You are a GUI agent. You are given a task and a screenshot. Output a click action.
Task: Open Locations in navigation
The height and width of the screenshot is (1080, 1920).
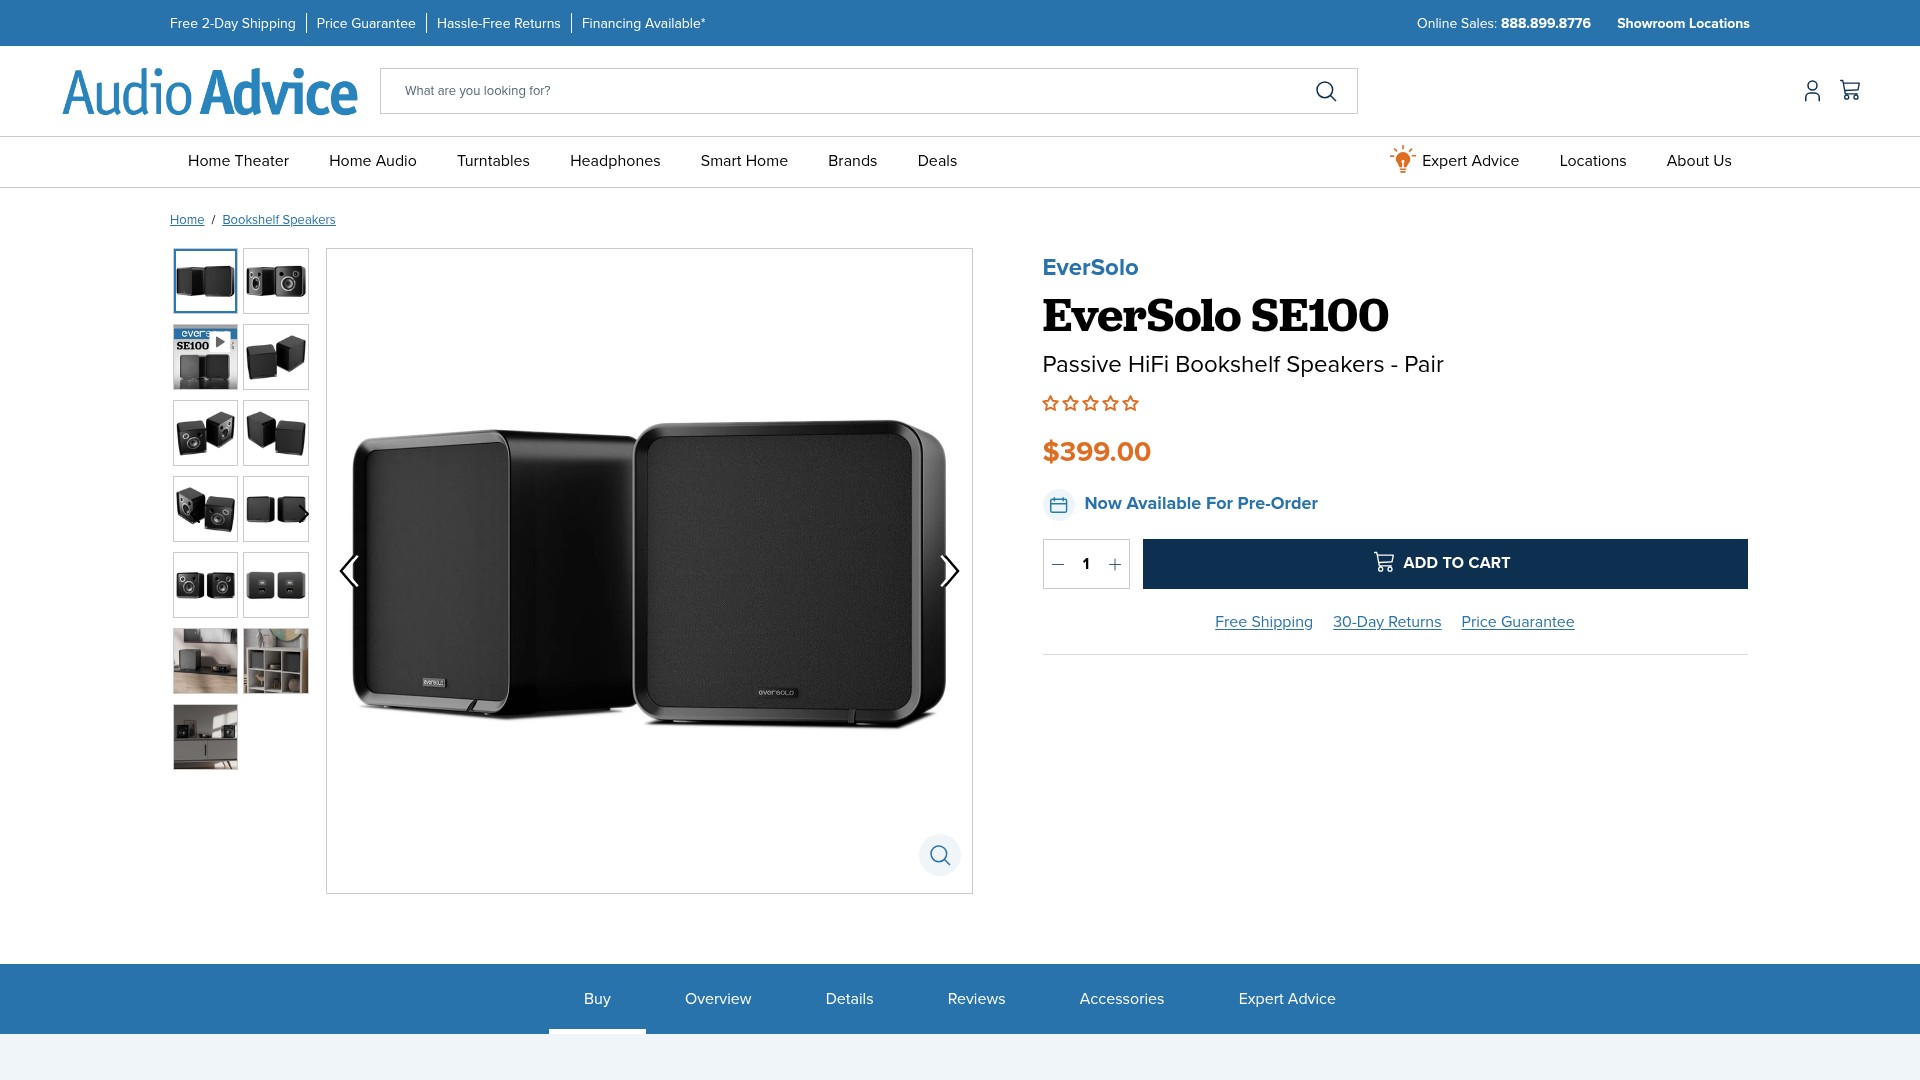pyautogui.click(x=1592, y=161)
